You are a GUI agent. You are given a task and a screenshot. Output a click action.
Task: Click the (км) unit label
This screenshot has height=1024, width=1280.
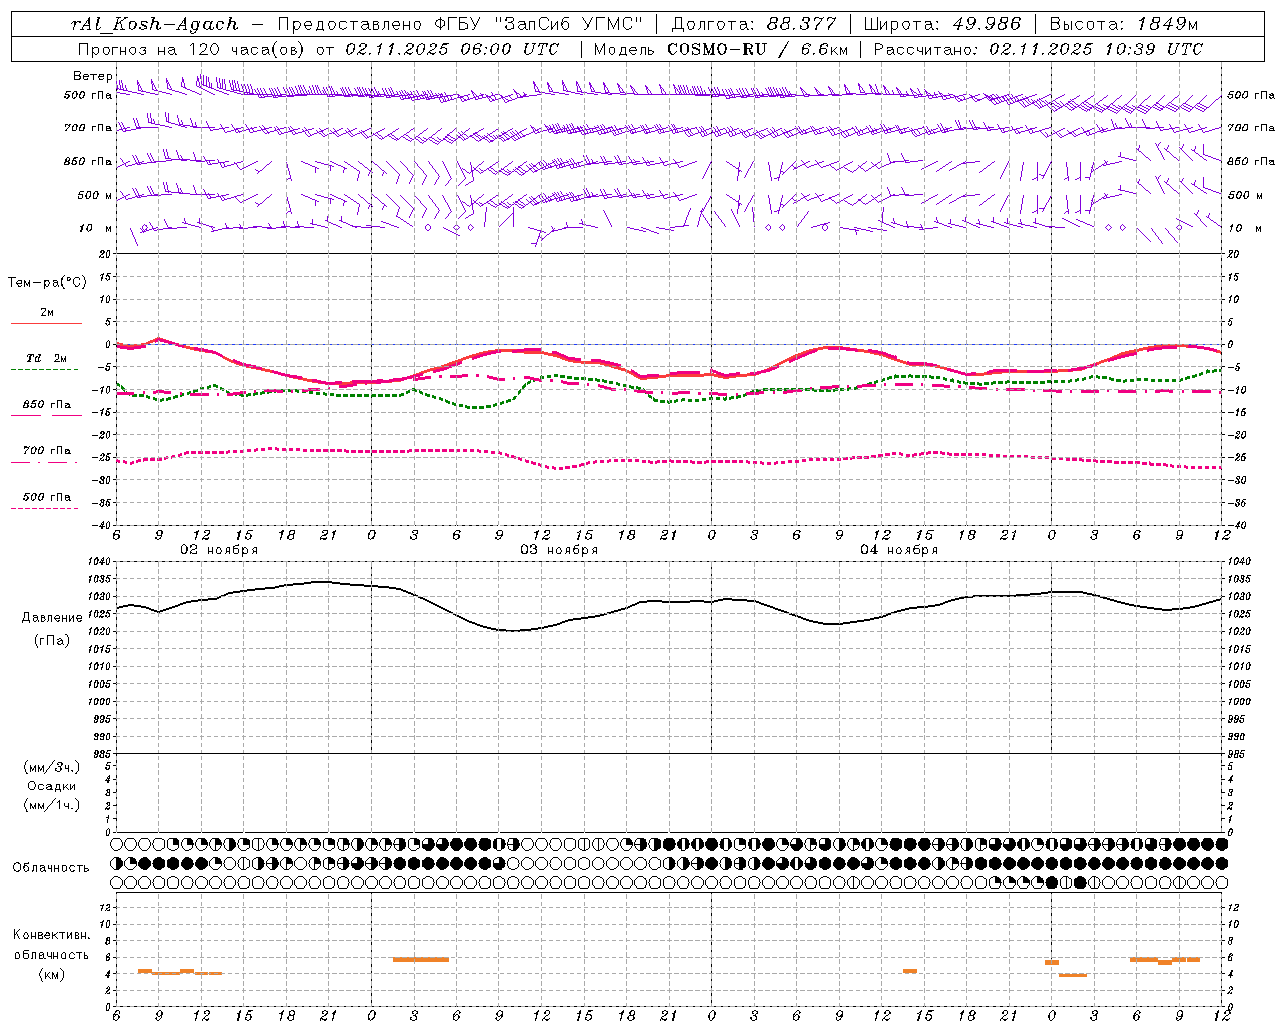52,974
